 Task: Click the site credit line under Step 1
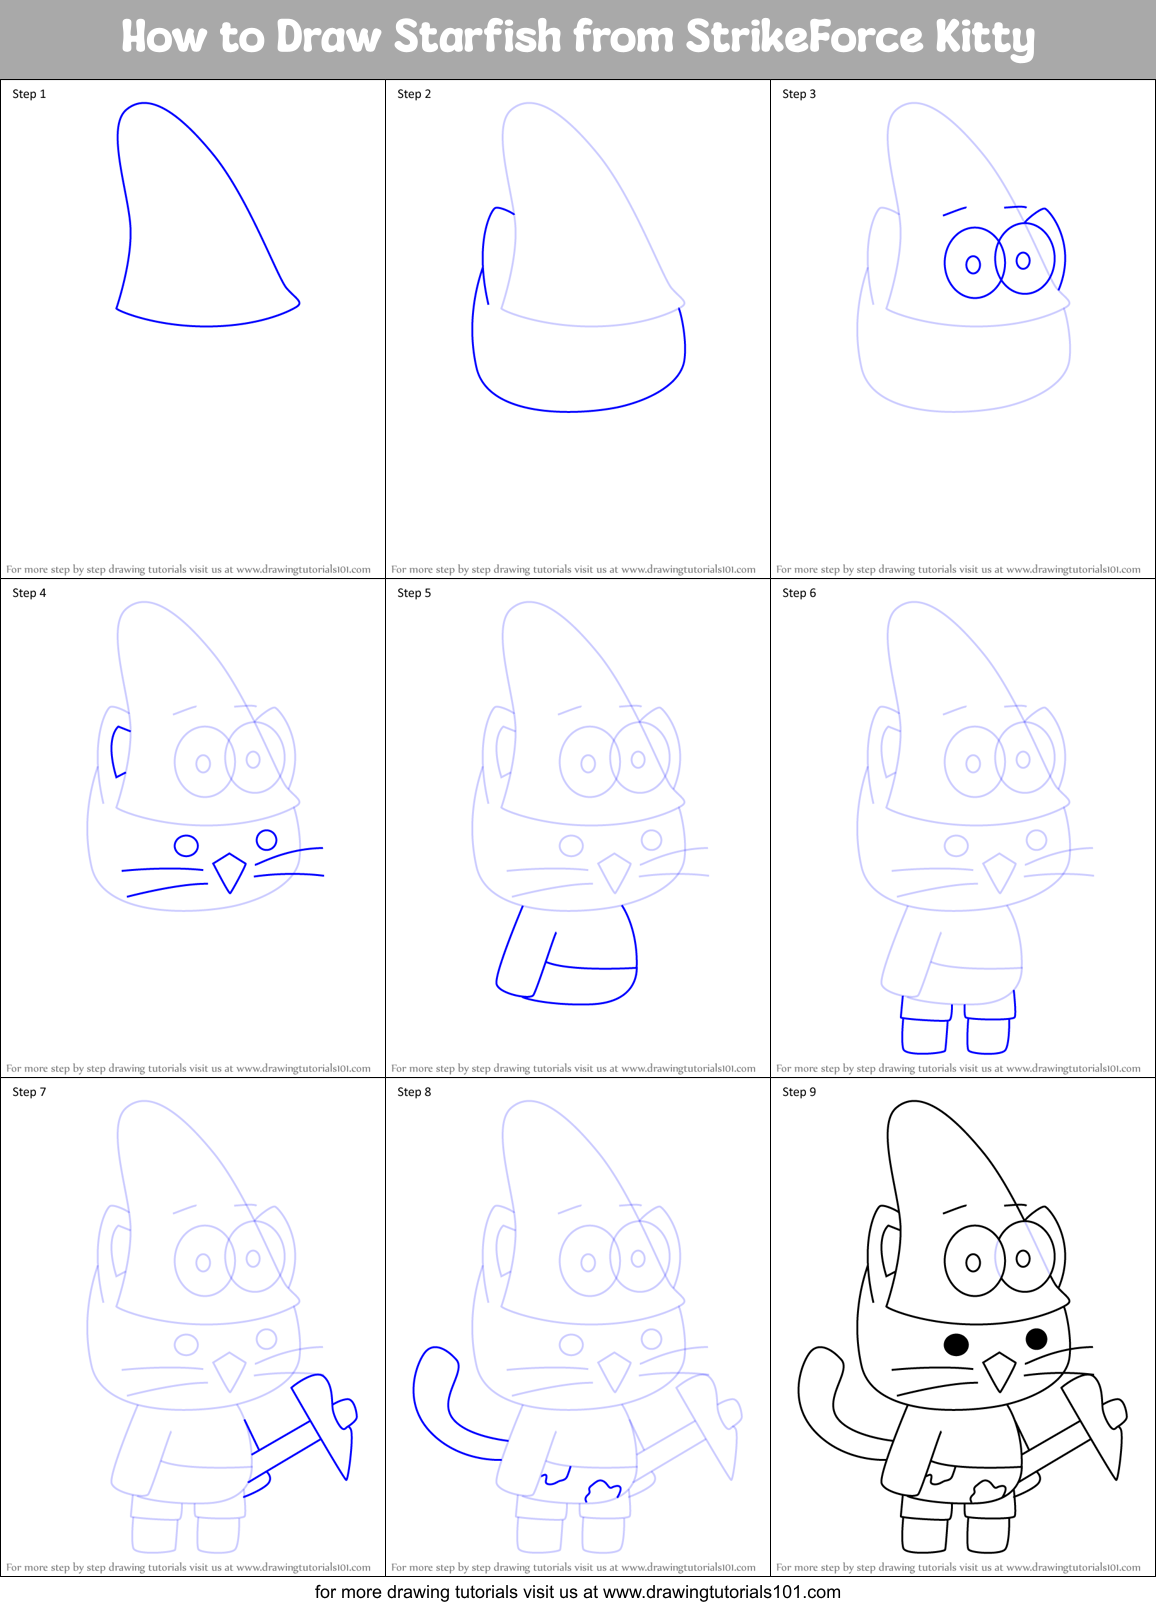coord(188,569)
